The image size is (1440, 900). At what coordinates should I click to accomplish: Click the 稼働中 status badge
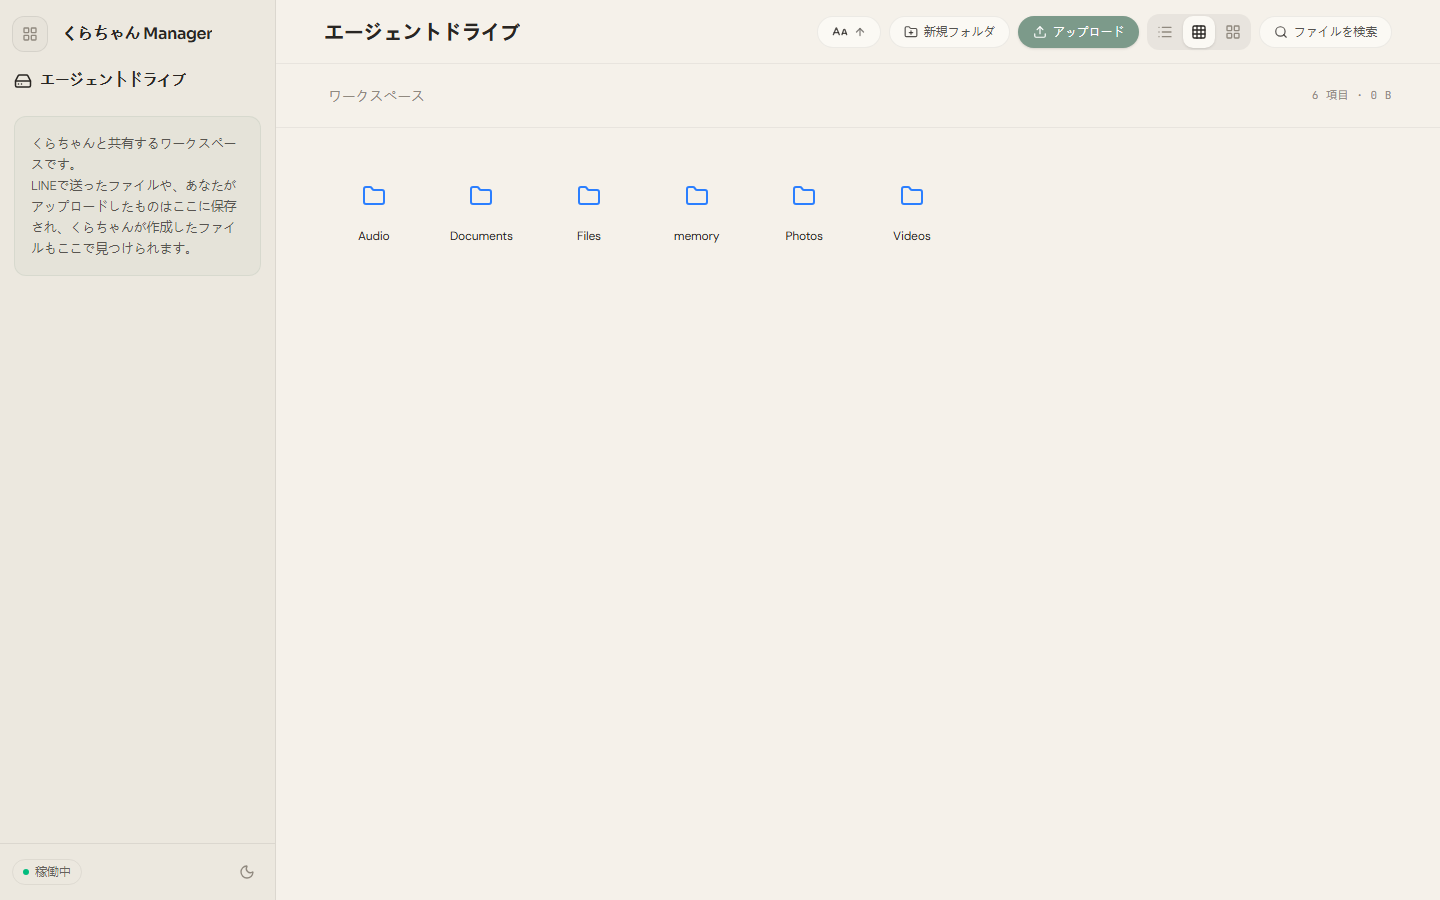[47, 872]
